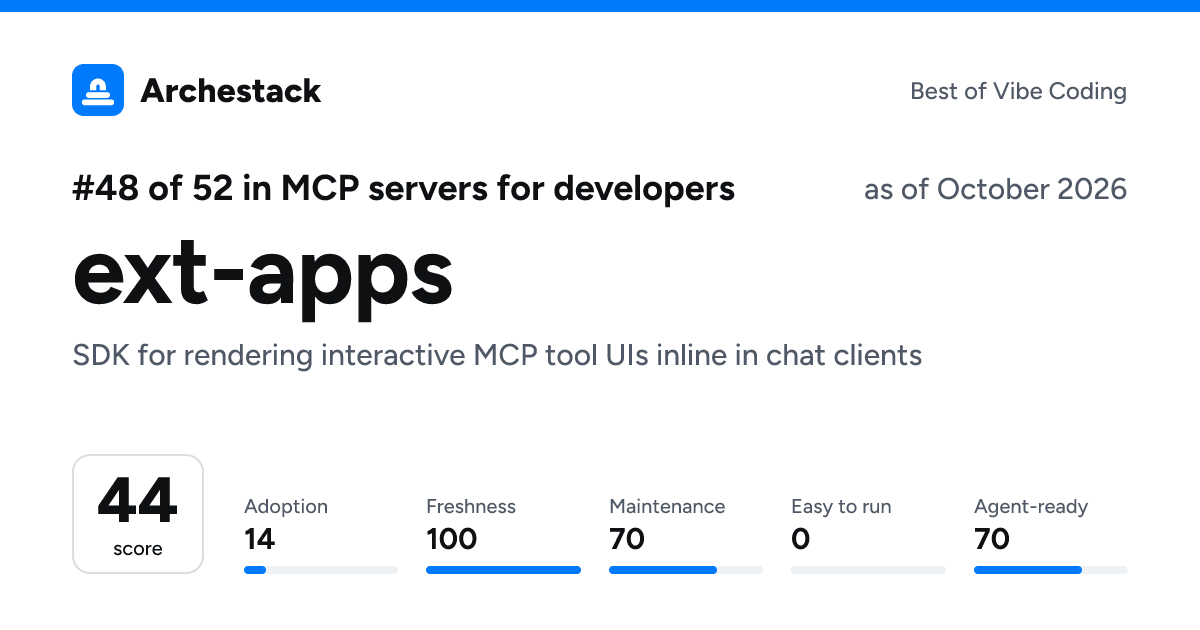Select the Adoption value 14
The image size is (1200, 630).
(260, 540)
